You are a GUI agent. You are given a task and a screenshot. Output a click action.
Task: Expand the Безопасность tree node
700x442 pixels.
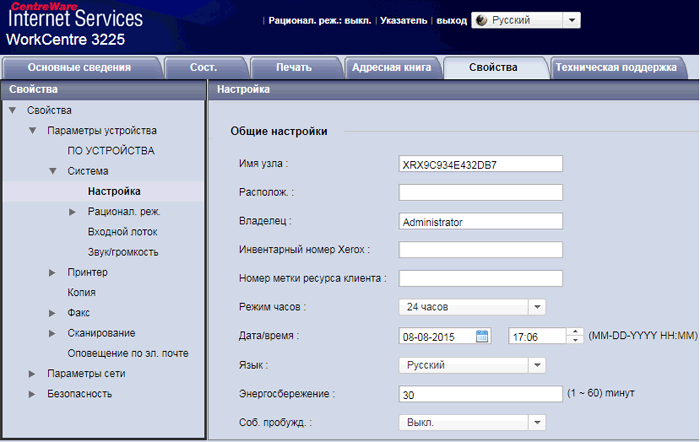[x=32, y=394]
